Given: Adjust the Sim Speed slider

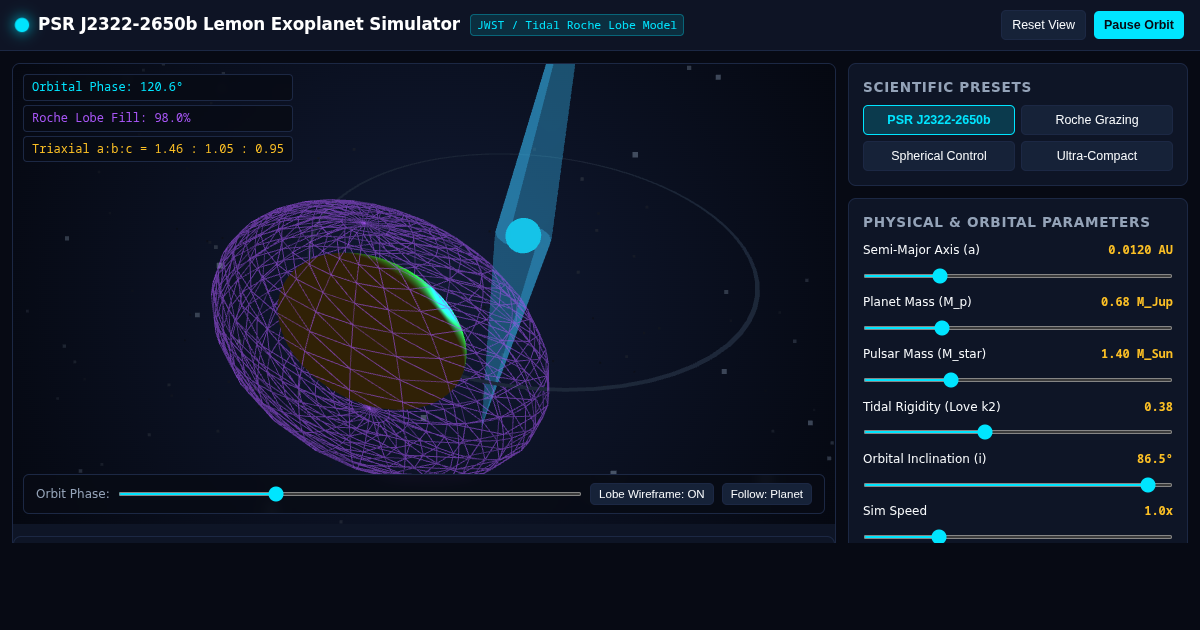Looking at the screenshot, I should tap(1018, 537).
